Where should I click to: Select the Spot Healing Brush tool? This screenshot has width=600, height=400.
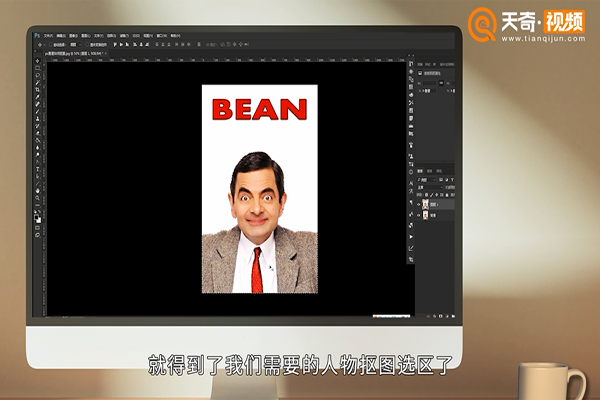pos(38,104)
